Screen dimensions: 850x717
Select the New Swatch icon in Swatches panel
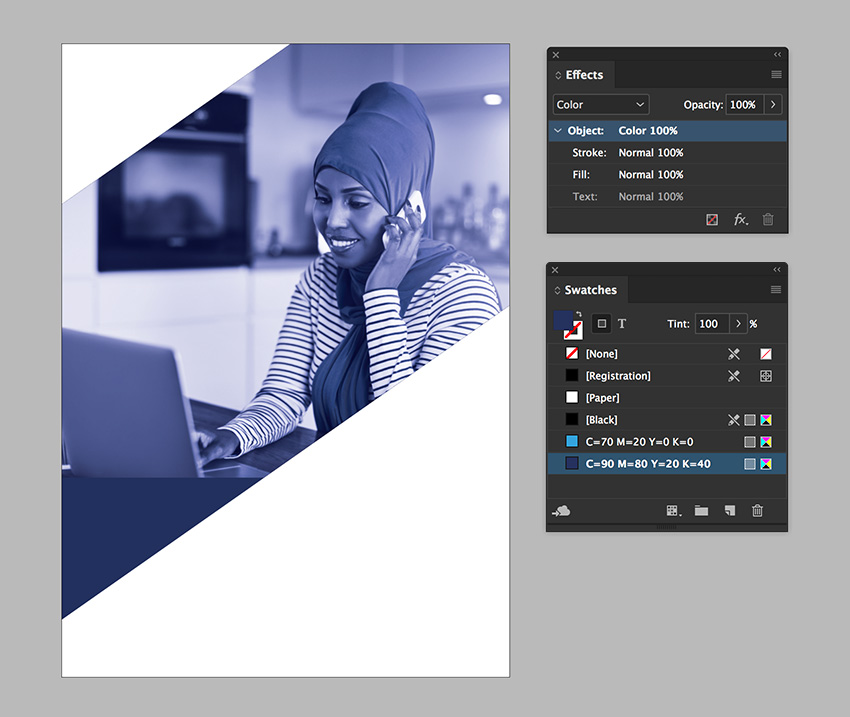729,511
